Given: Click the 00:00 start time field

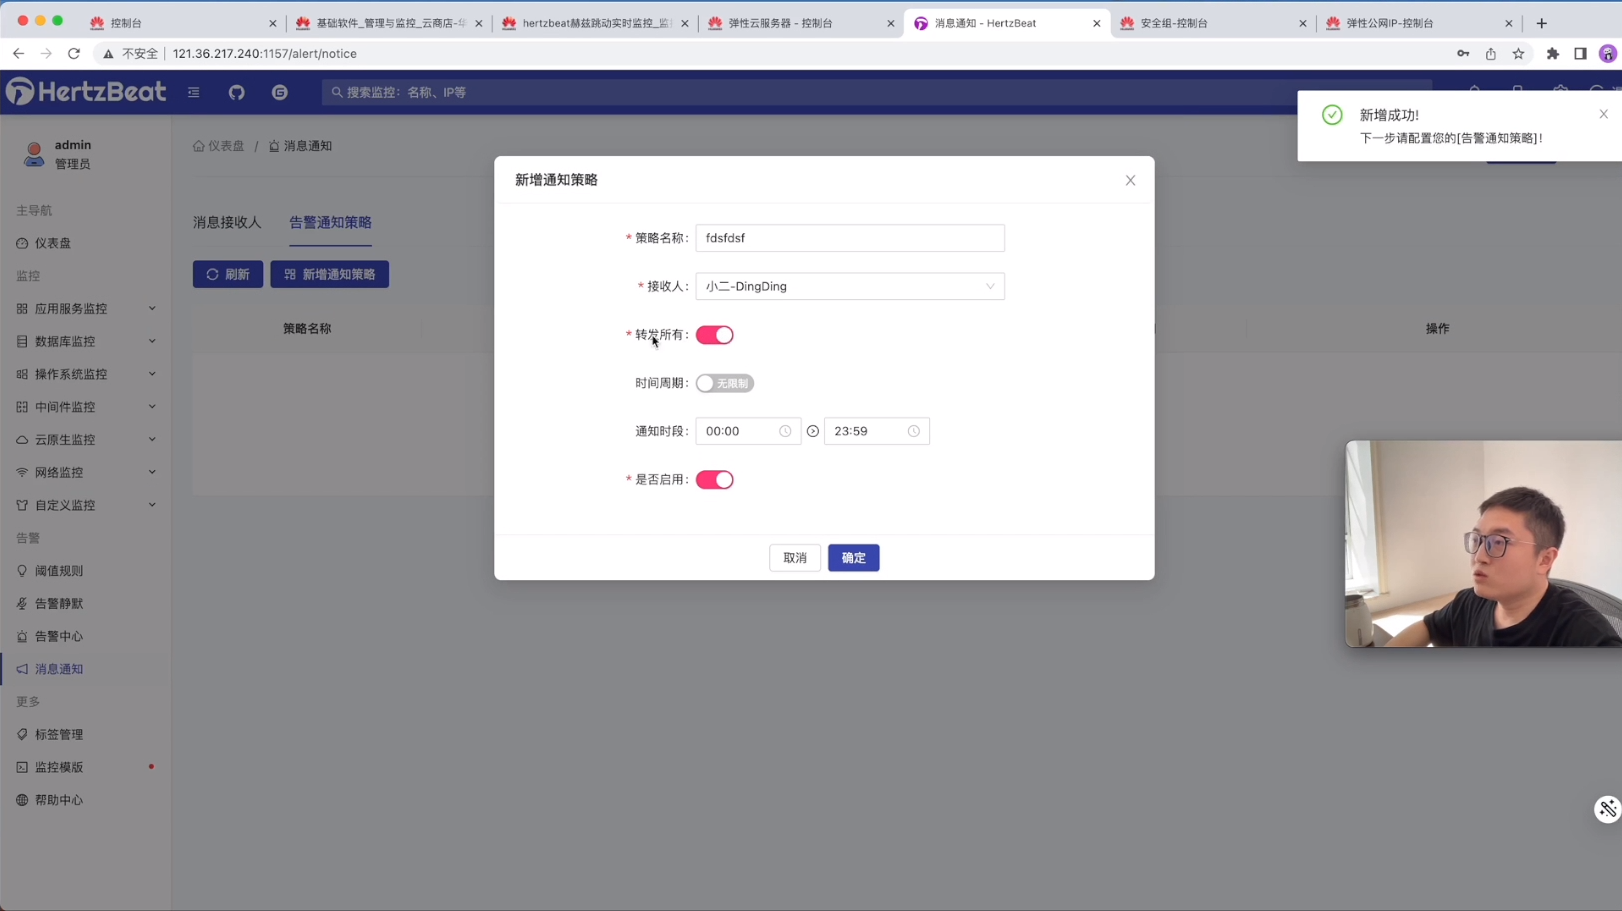Looking at the screenshot, I should tap(748, 431).
